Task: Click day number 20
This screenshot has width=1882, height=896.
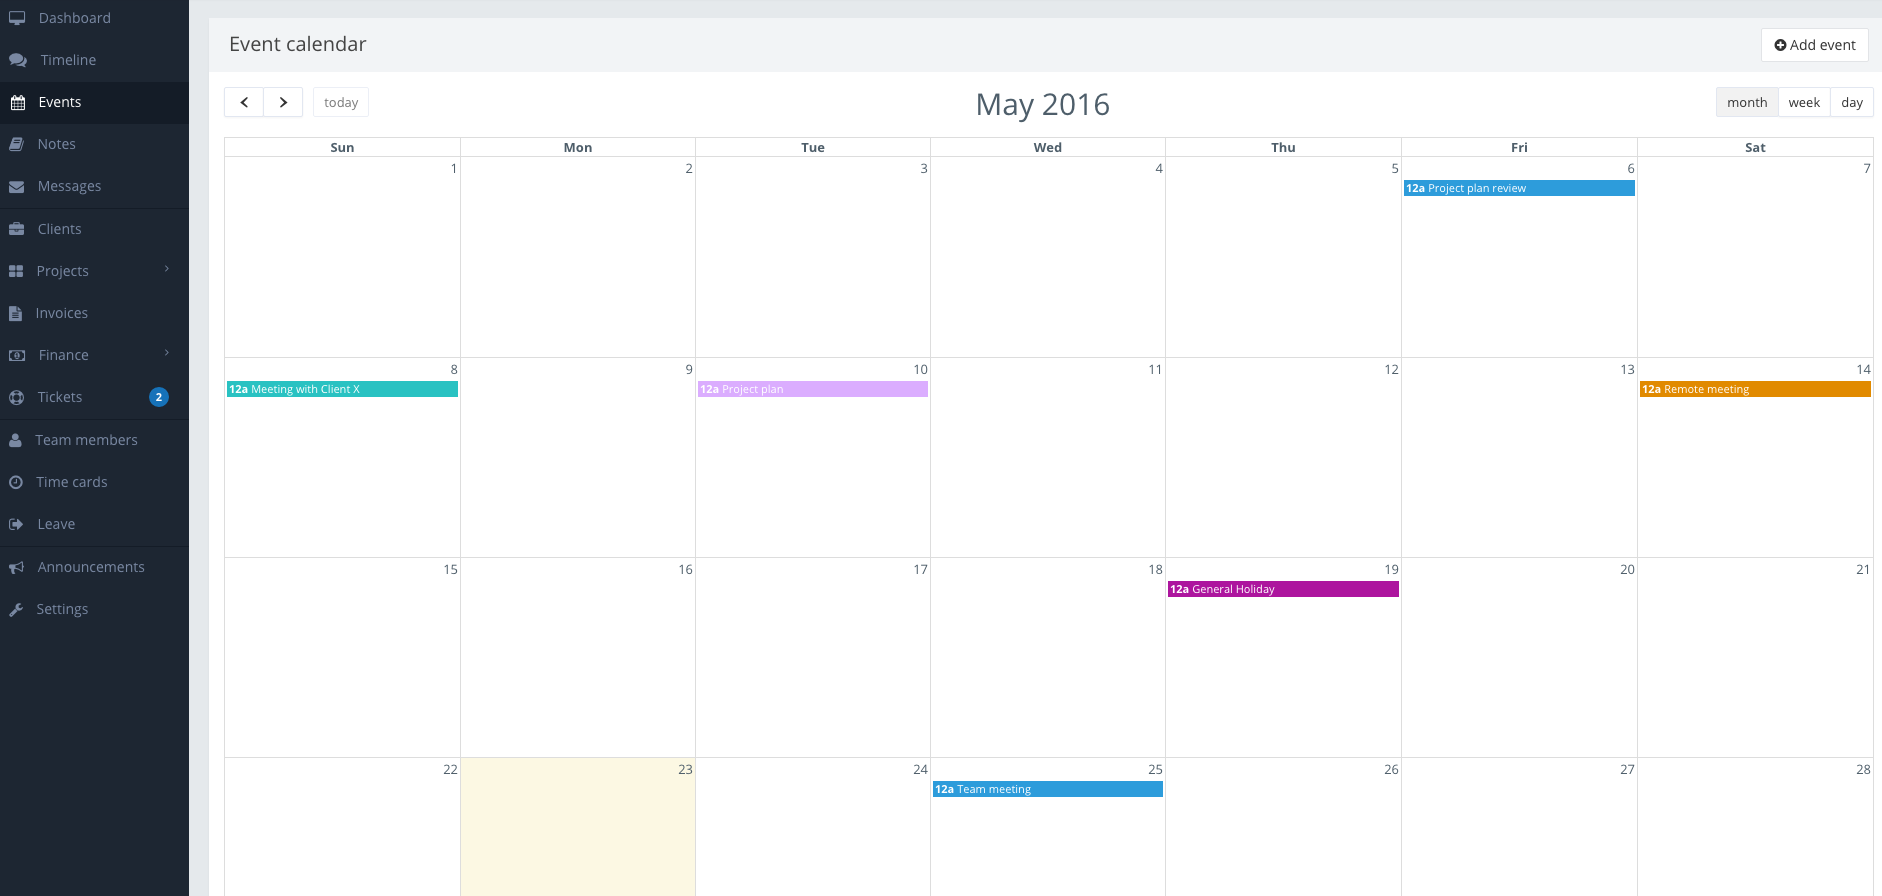Action: point(1627,569)
